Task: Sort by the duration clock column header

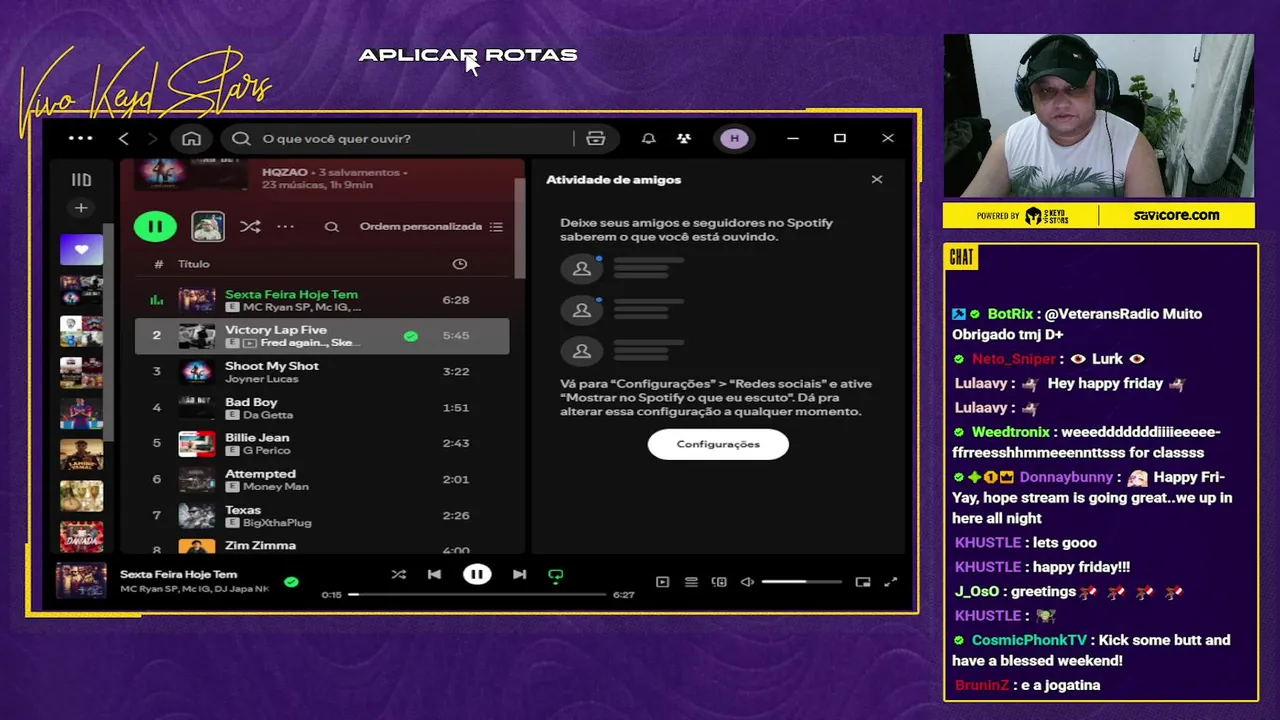Action: click(460, 264)
